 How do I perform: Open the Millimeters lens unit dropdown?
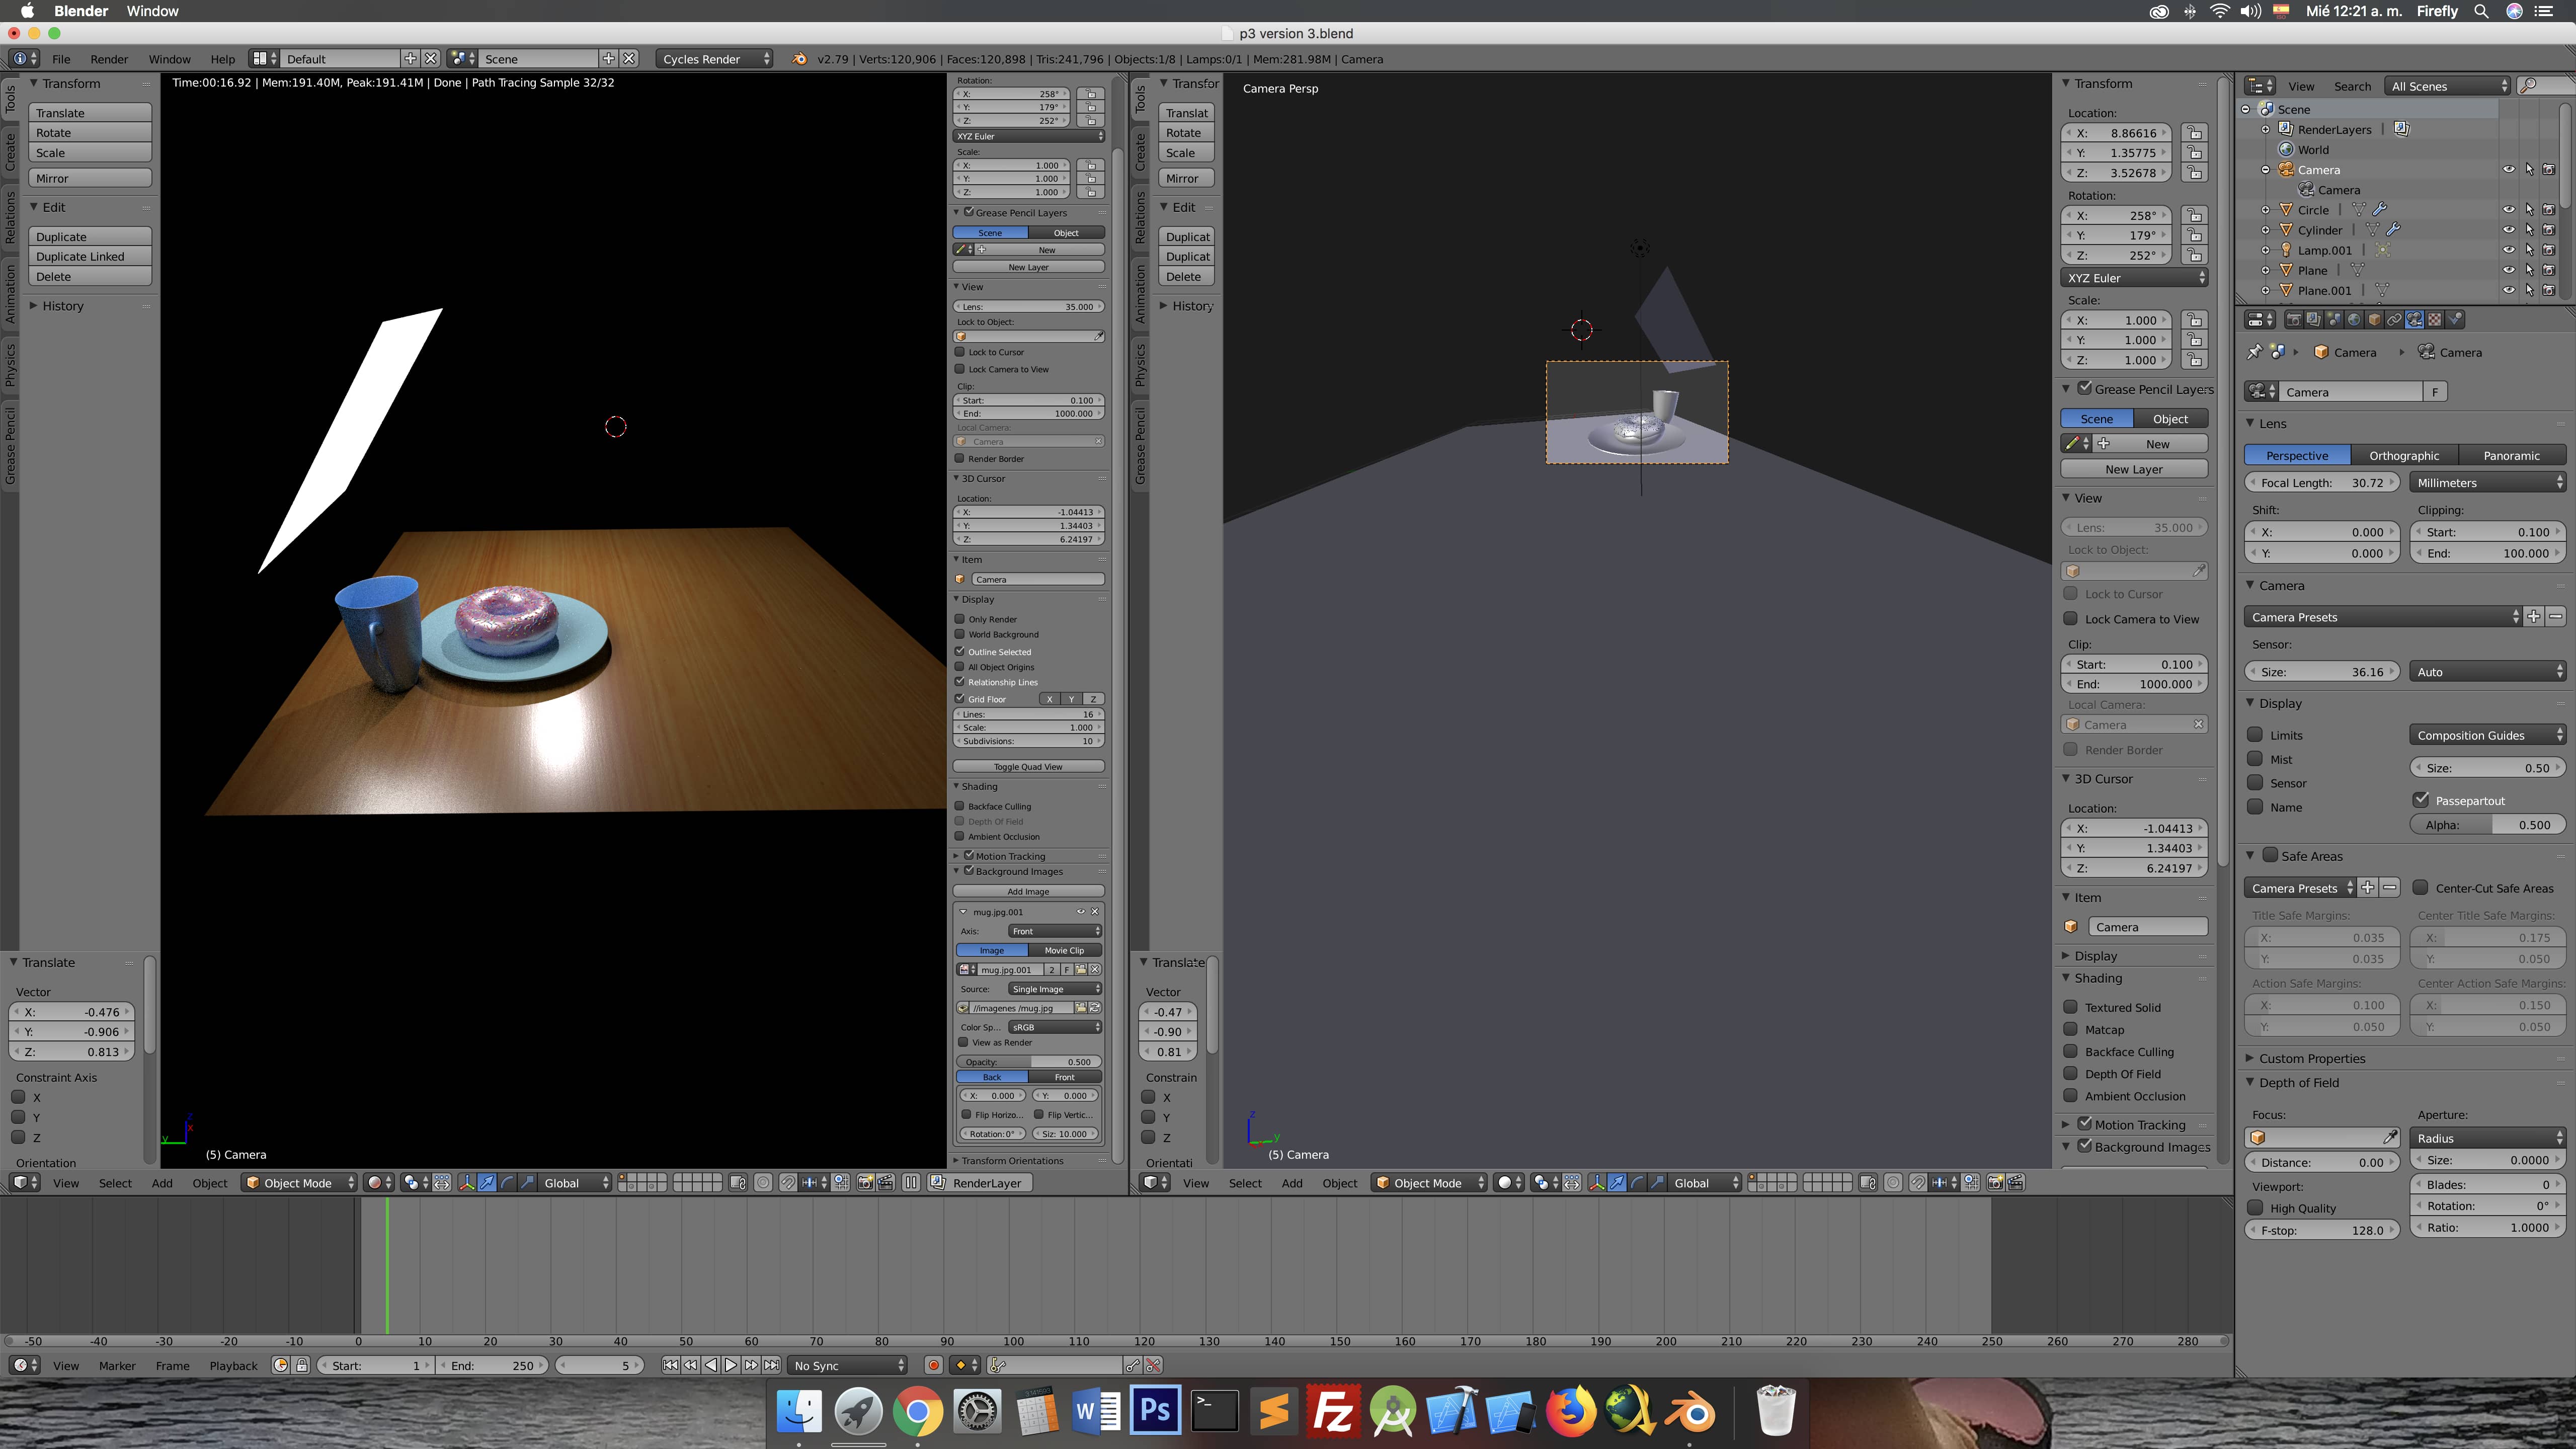click(2487, 483)
